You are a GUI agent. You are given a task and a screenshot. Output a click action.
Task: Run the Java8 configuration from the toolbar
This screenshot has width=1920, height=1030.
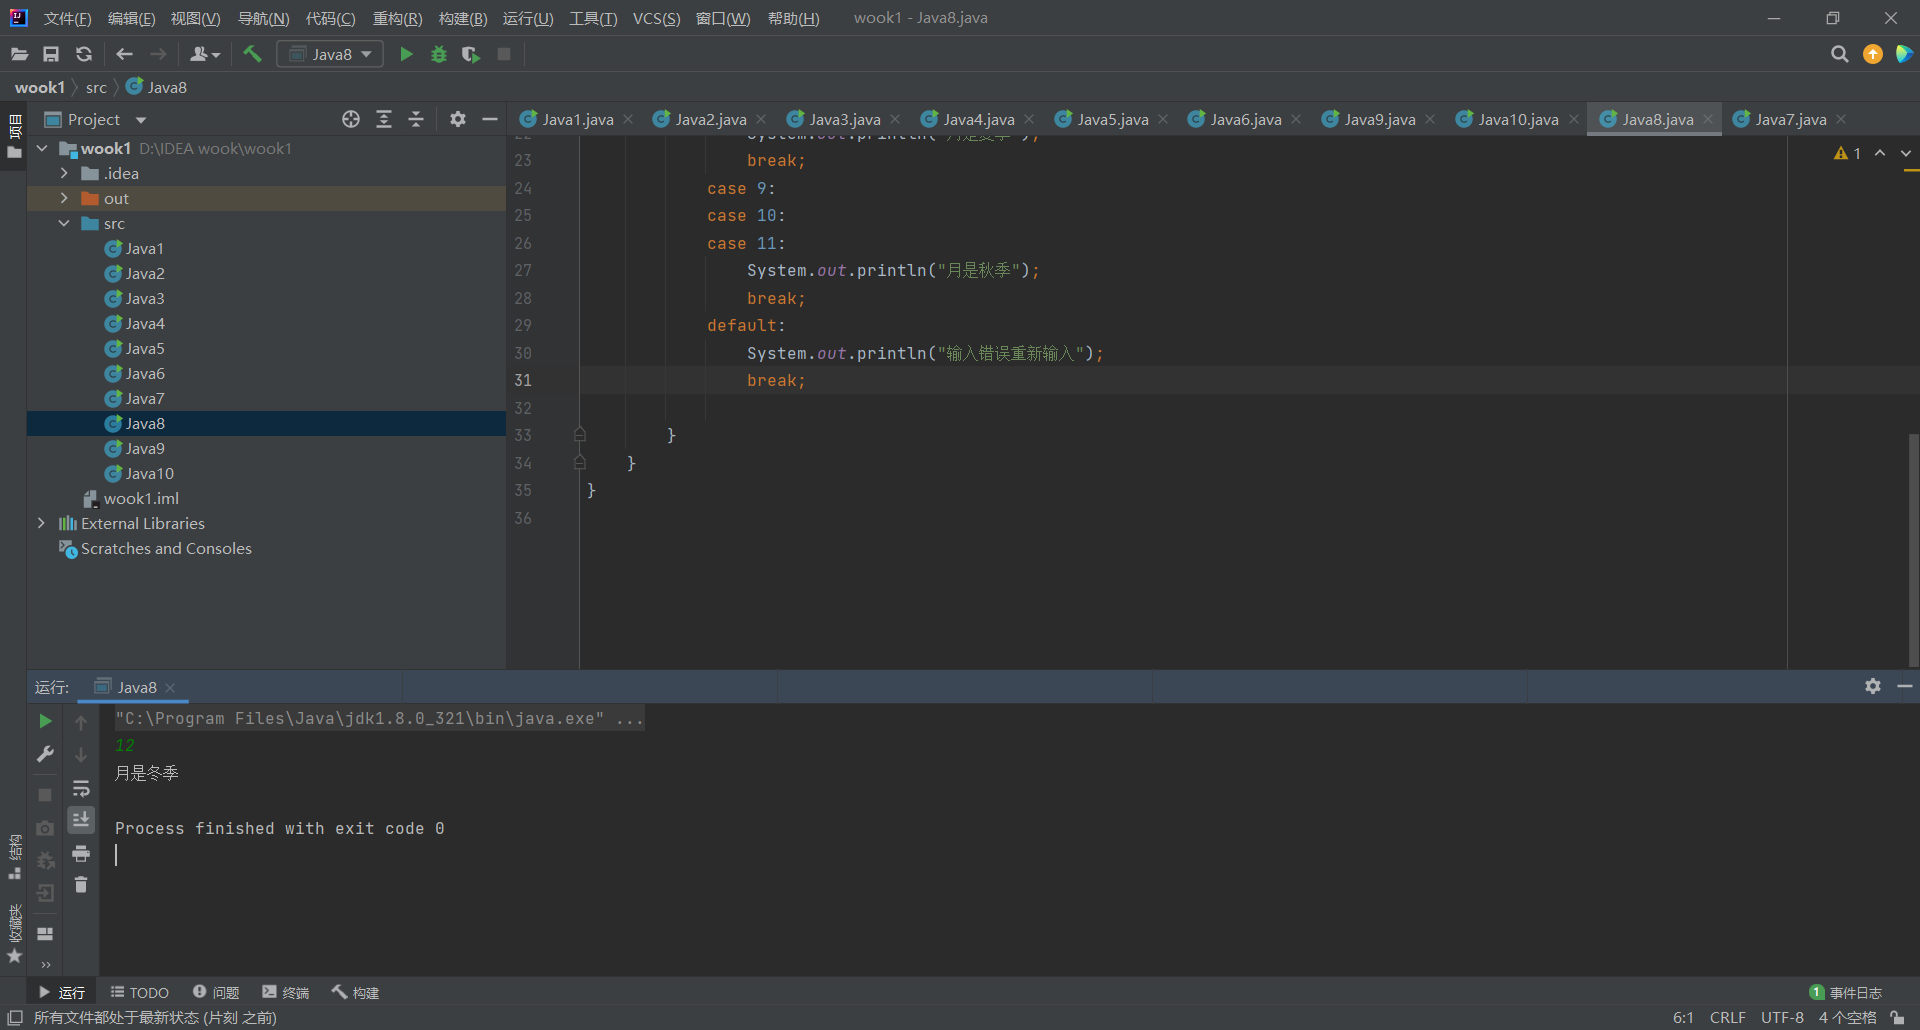(406, 54)
